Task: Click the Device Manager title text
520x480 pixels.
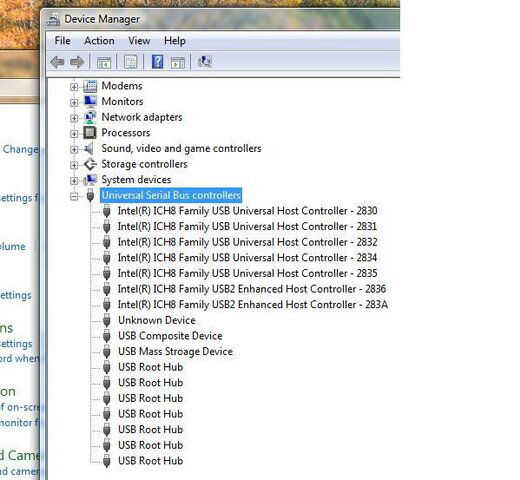Action: [102, 19]
